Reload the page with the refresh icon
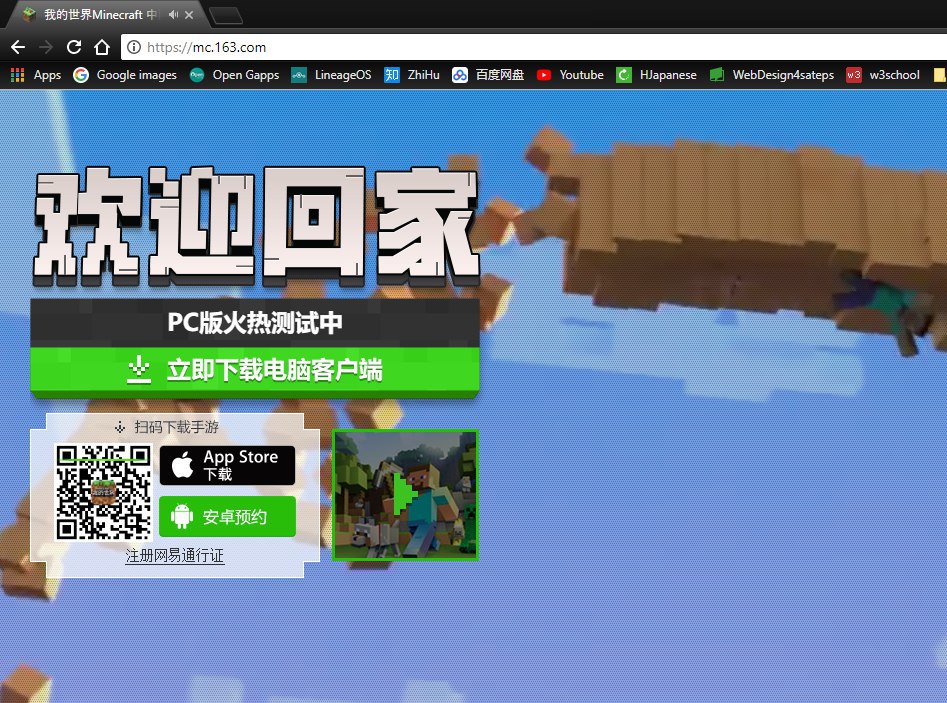This screenshot has height=703, width=947. [x=73, y=47]
